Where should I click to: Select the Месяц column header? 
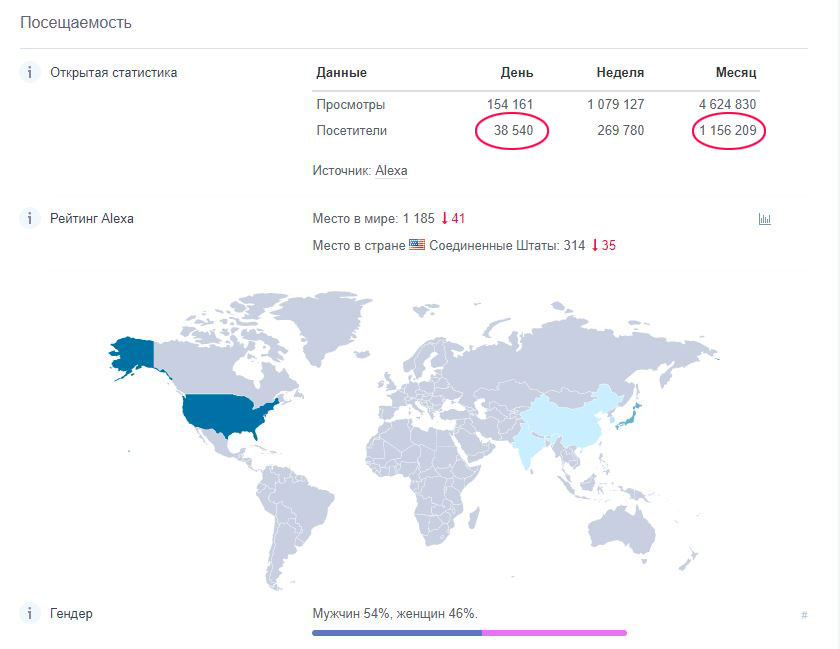(736, 72)
